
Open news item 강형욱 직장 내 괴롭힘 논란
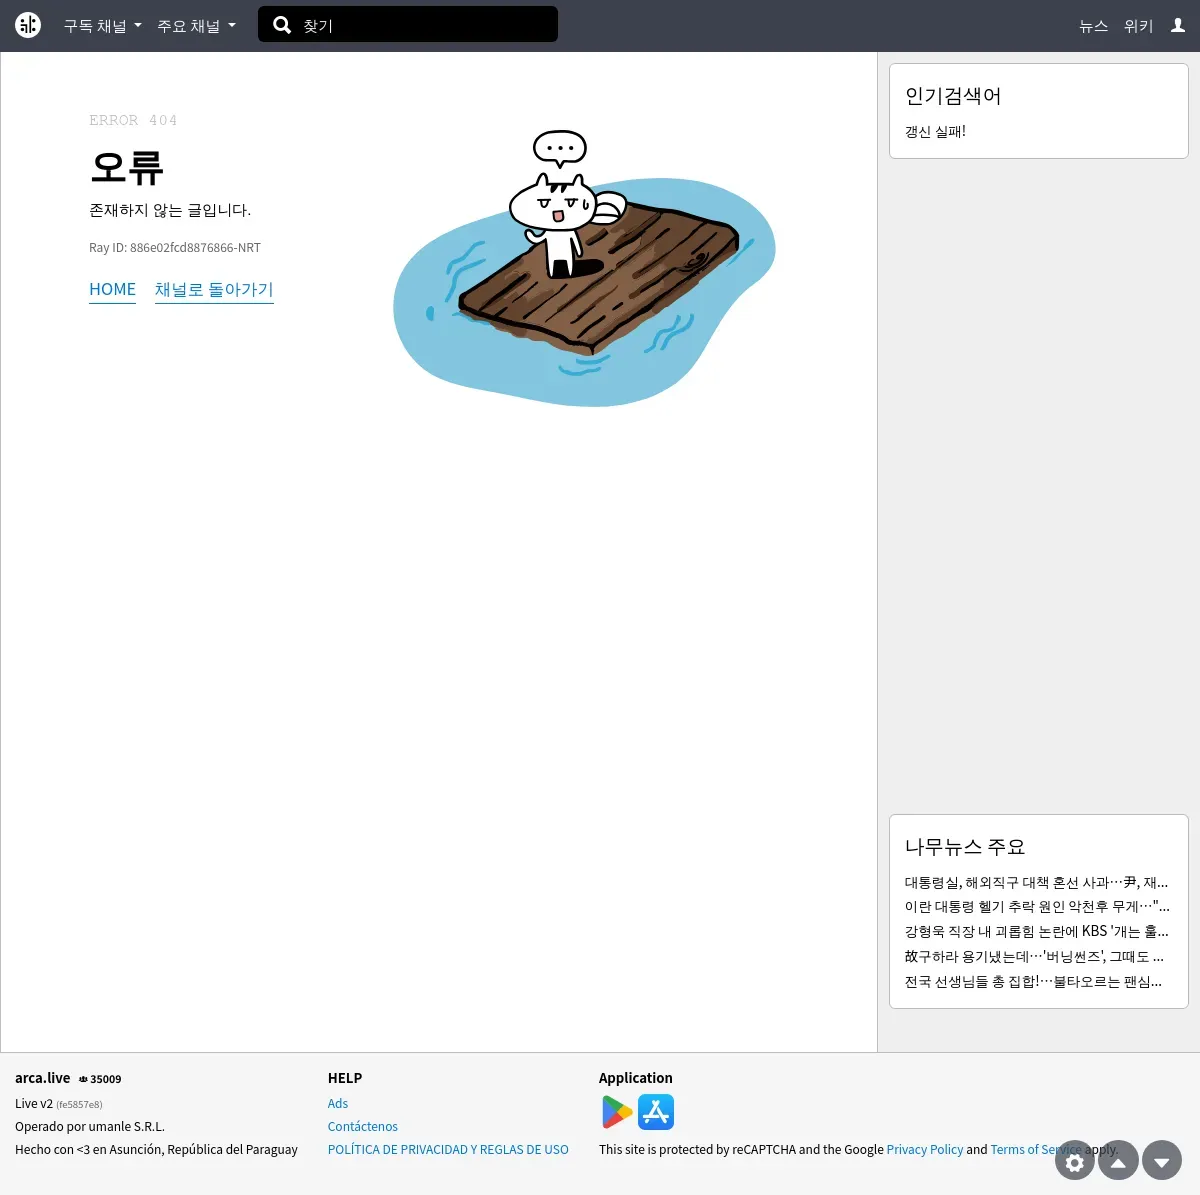click(1036, 931)
